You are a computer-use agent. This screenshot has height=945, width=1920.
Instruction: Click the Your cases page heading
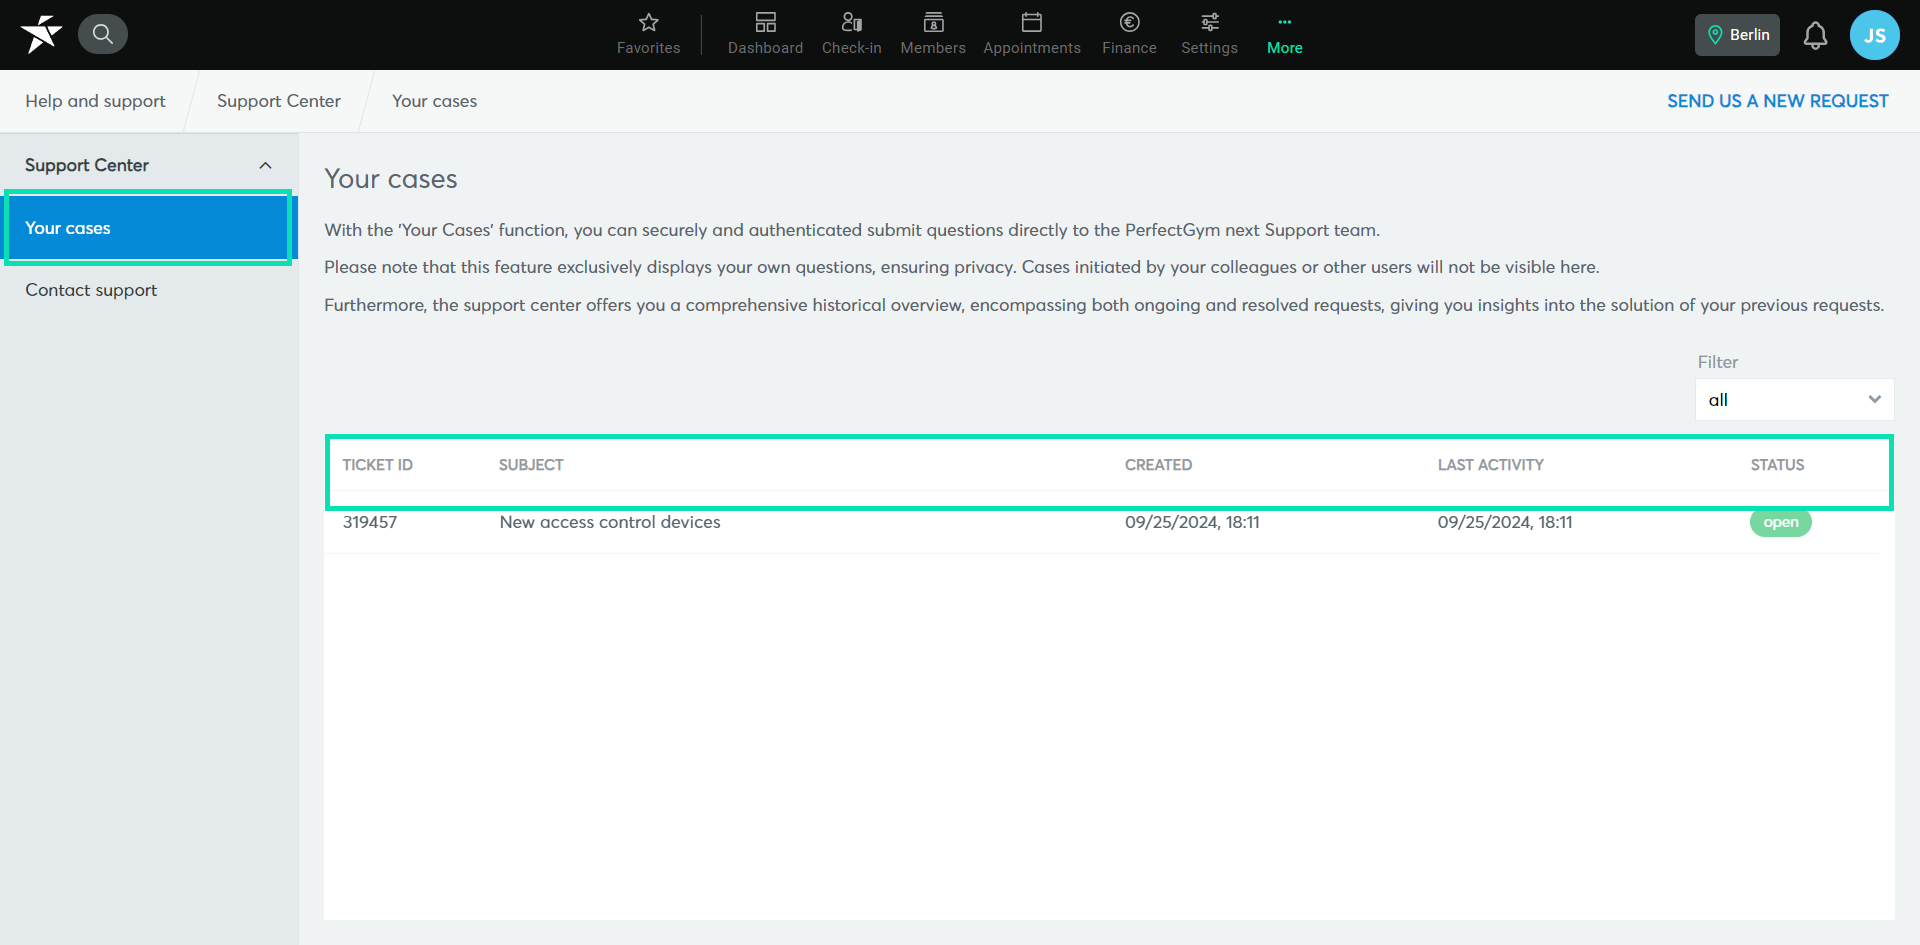coord(391,179)
